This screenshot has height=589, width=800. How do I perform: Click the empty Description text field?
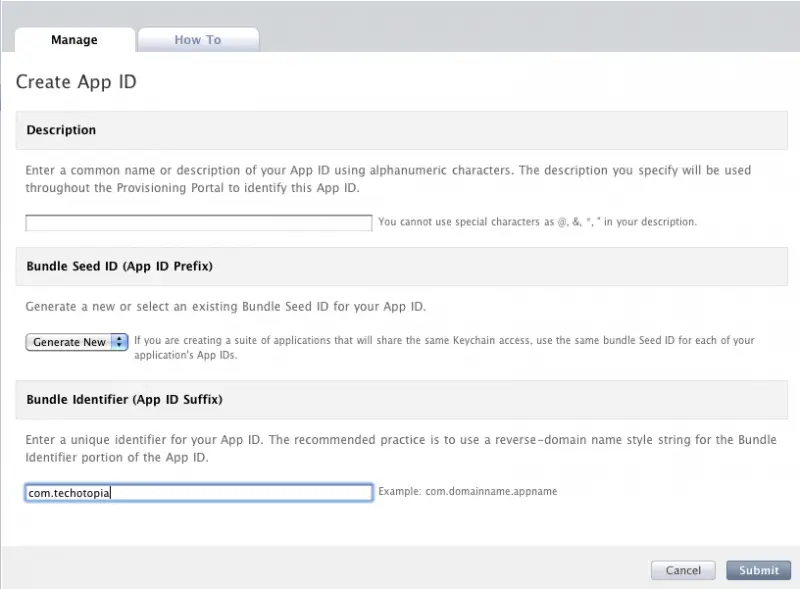[x=198, y=222]
